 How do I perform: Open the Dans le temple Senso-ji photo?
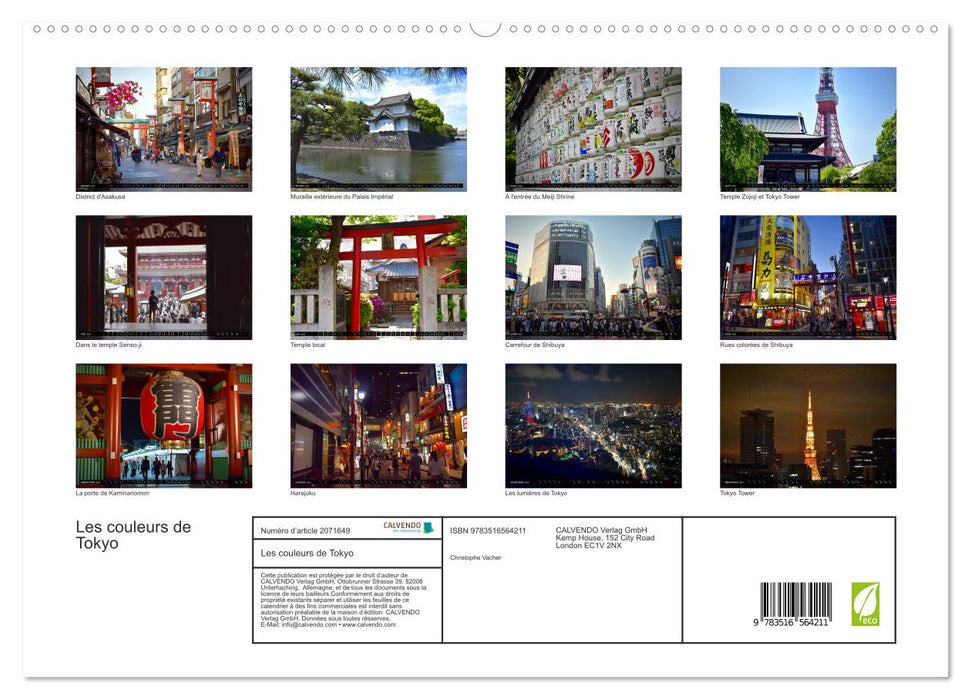[x=163, y=277]
